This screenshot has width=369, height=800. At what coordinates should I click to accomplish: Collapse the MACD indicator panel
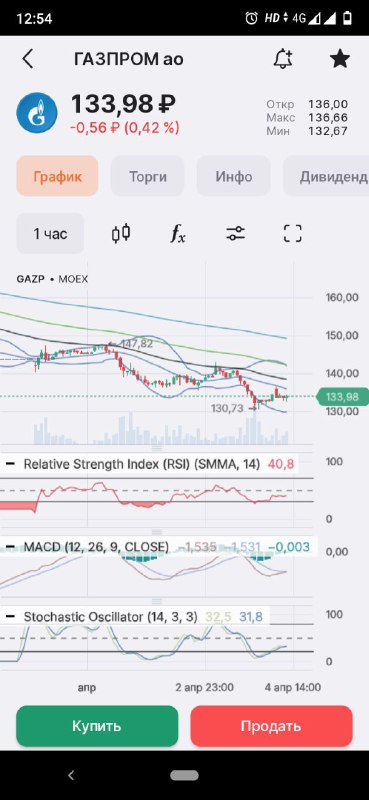(x=10, y=547)
